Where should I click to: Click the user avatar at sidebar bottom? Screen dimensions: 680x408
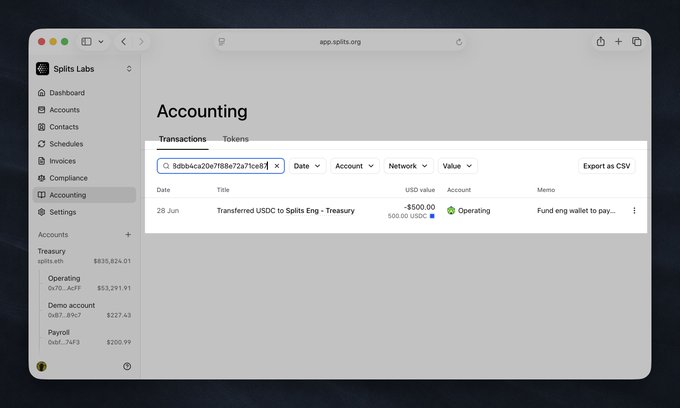click(42, 366)
